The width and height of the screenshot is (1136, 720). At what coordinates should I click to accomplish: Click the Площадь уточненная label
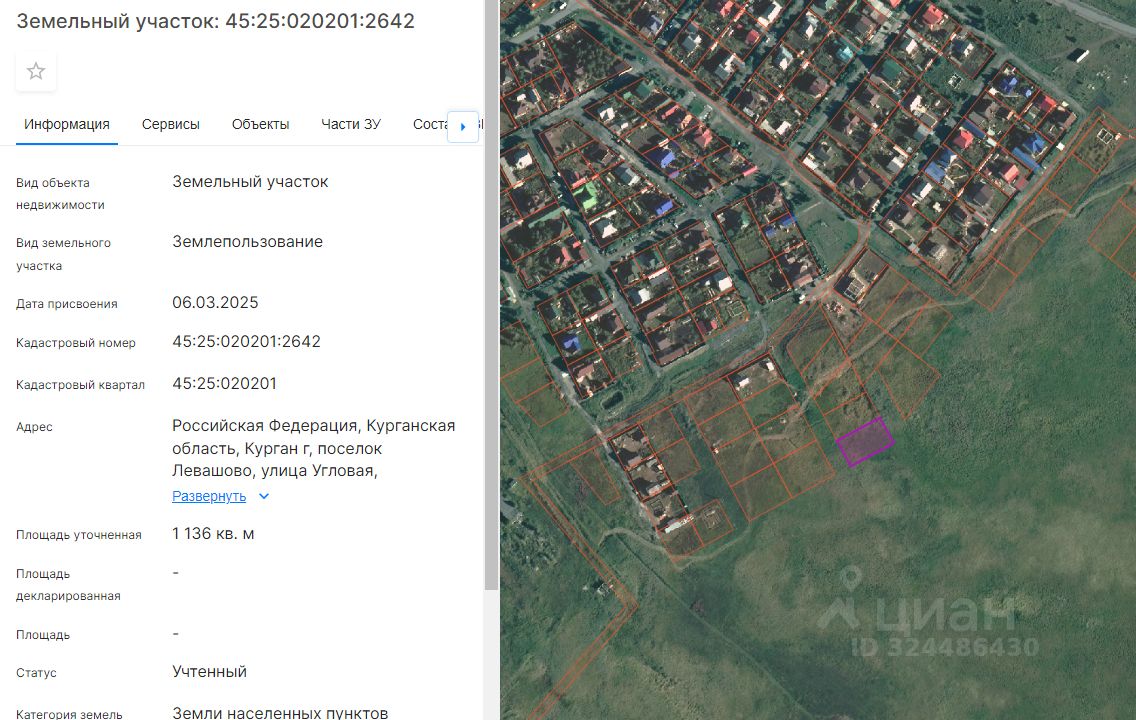tap(79, 535)
